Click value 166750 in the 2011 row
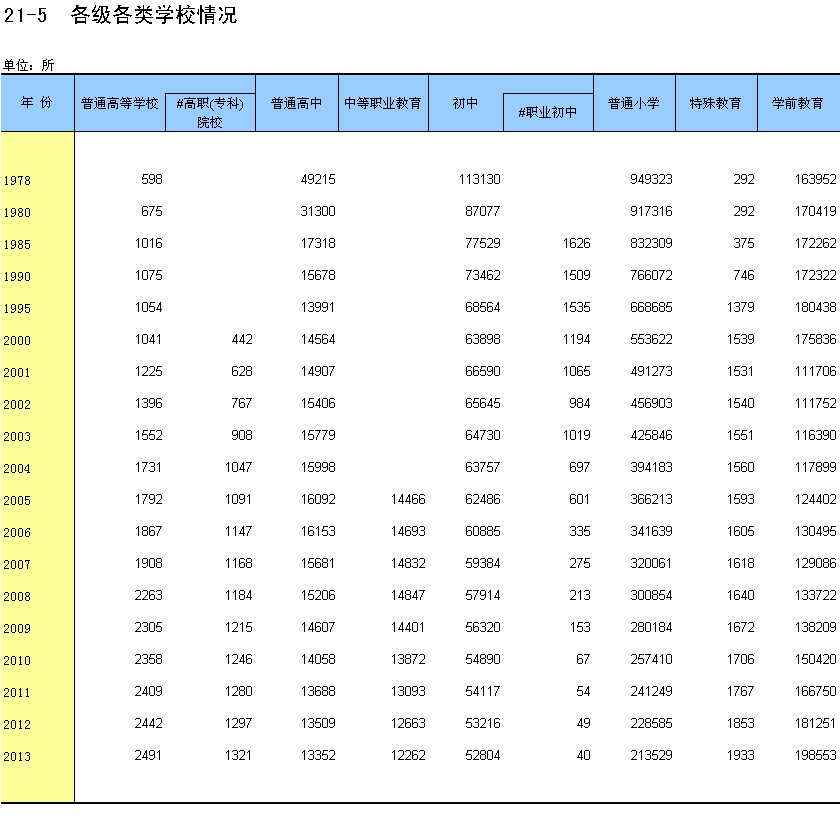This screenshot has width=840, height=836. (815, 691)
